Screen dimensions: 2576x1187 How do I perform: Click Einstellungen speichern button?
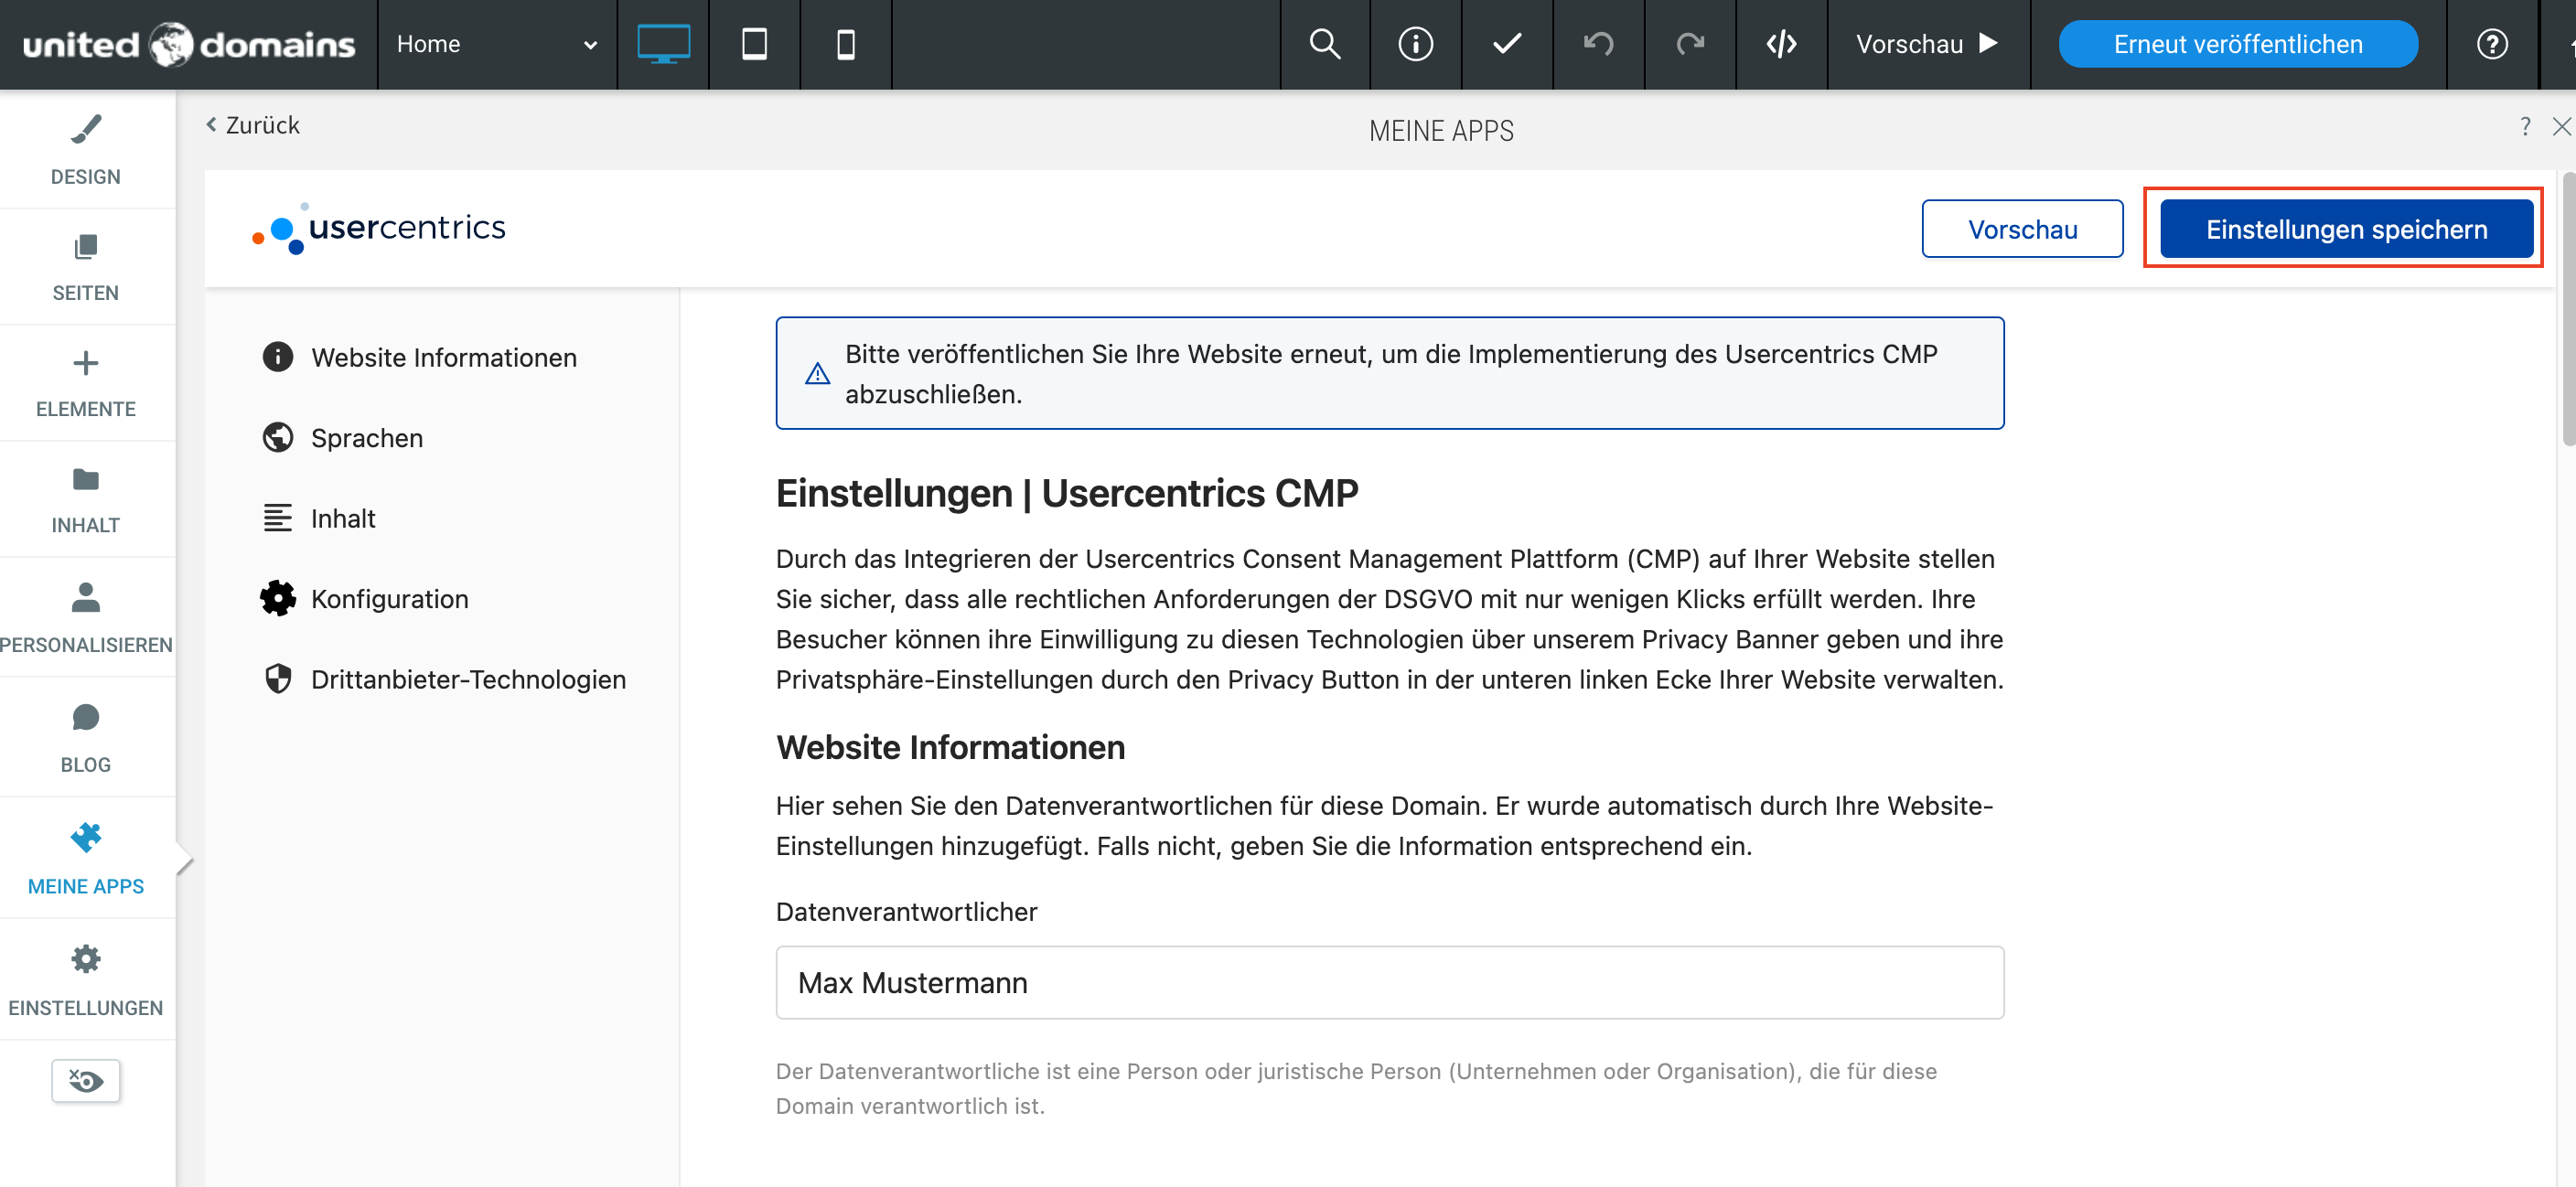2346,229
